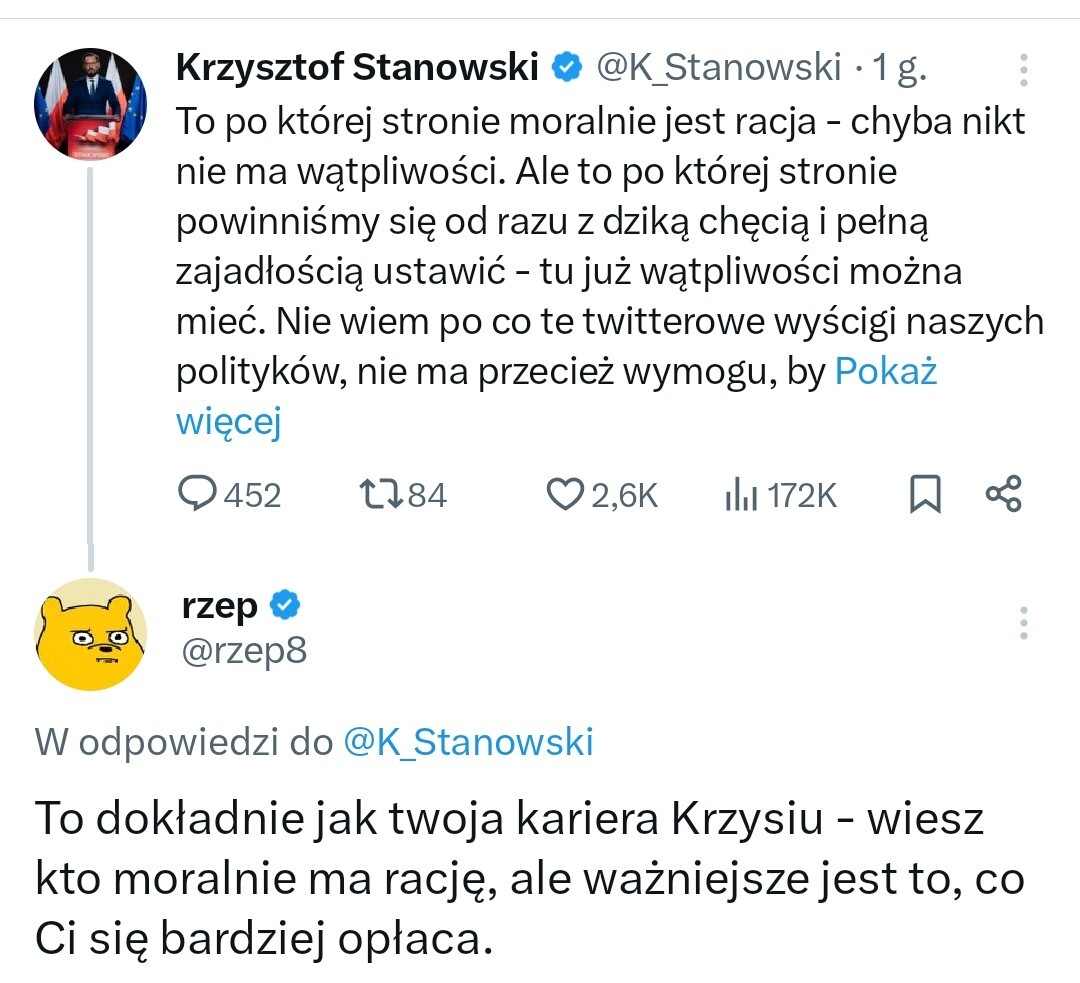Click the reply icon showing 452
The height and width of the screenshot is (983, 1080).
(198, 494)
